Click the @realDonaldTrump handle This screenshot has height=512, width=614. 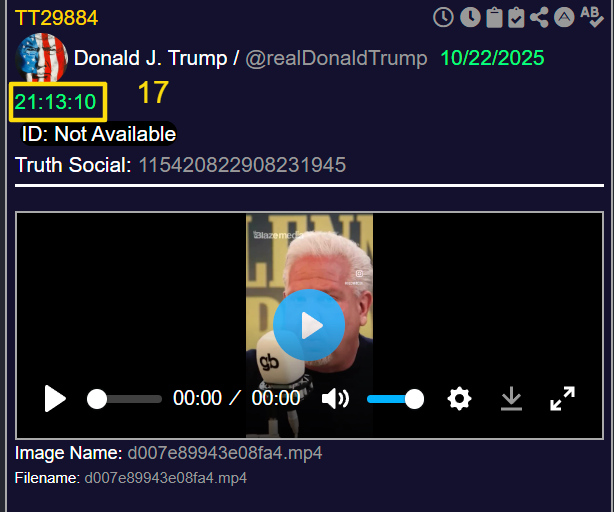(336, 58)
